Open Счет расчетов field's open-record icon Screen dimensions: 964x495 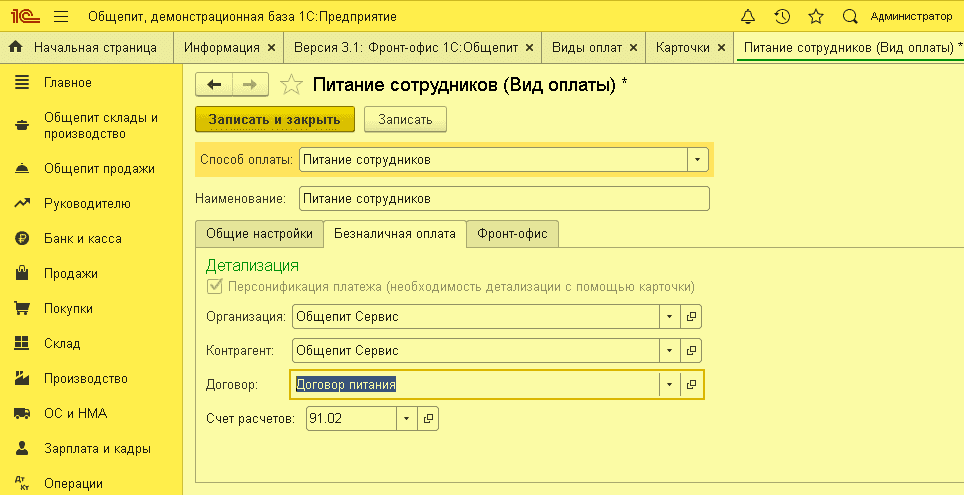pos(429,419)
